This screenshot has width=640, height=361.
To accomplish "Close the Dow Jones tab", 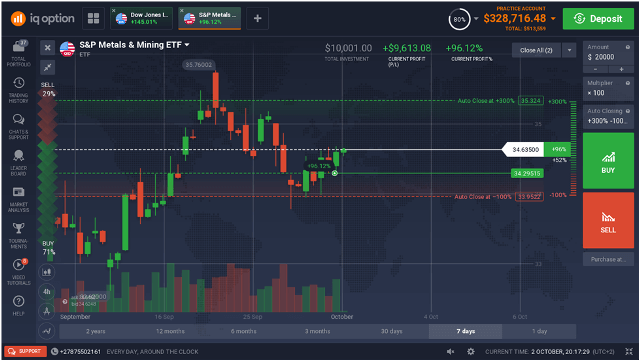I will (113, 11).
